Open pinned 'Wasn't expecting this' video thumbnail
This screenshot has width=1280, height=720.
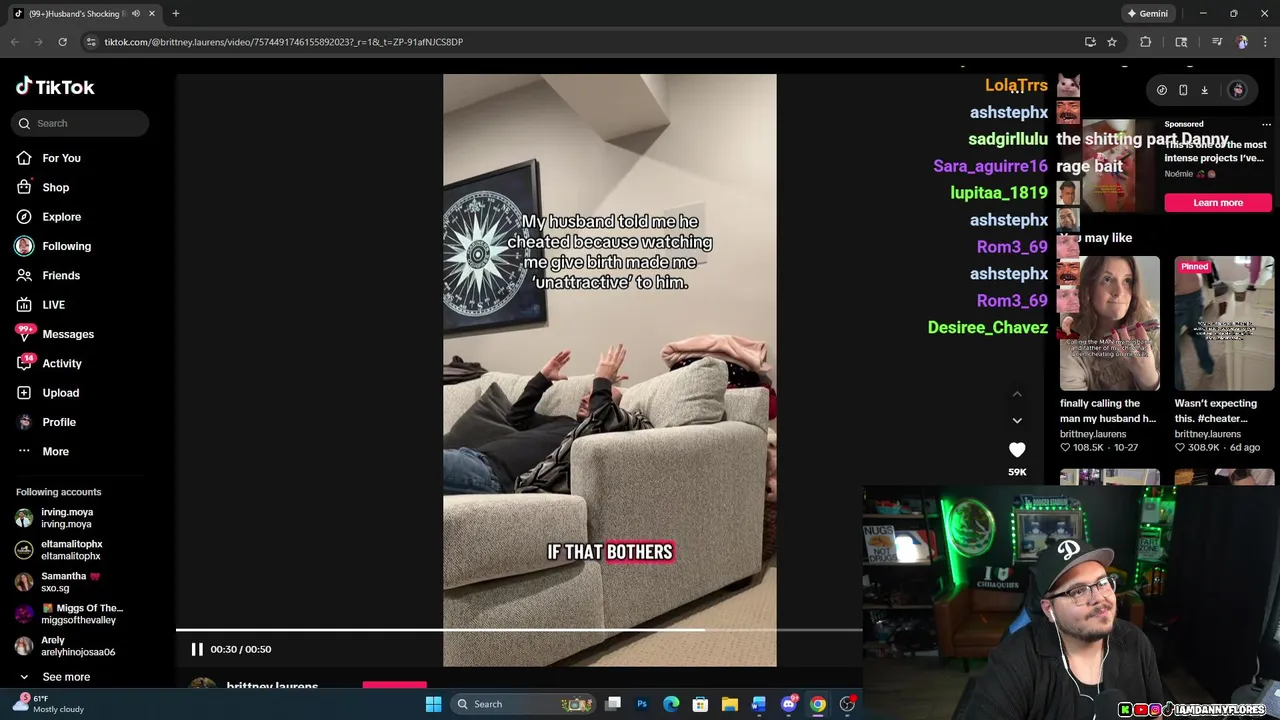tap(1224, 323)
